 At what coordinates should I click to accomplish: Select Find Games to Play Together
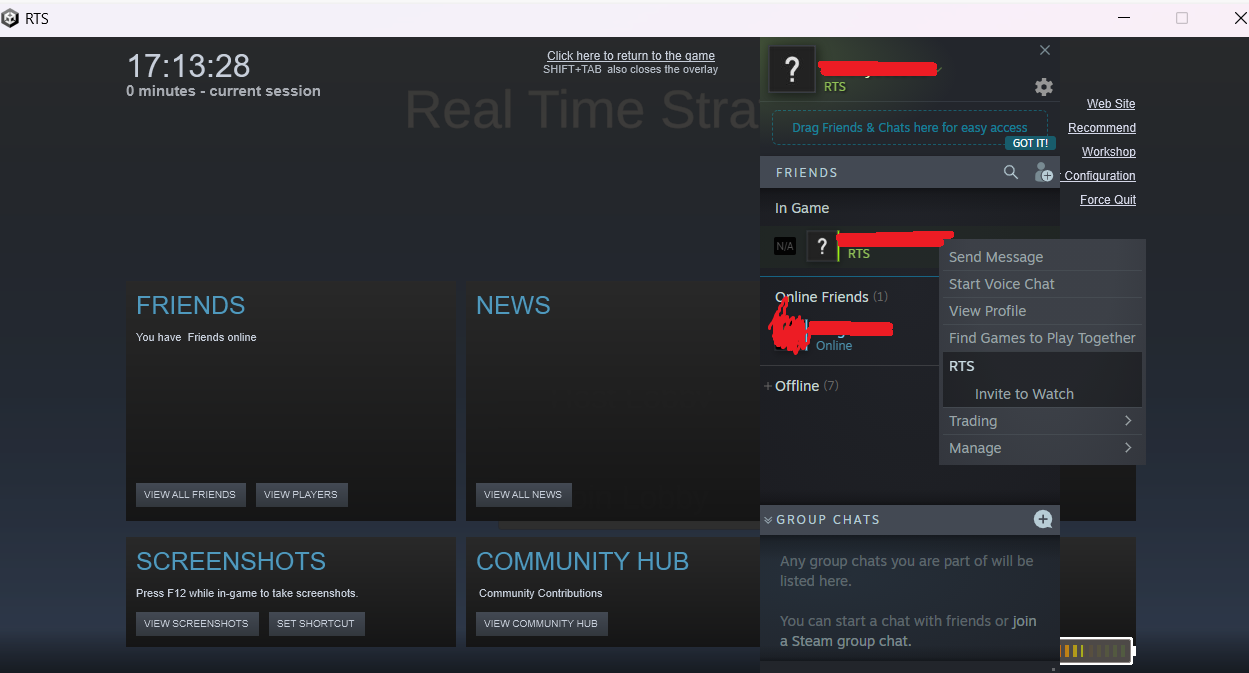click(1042, 338)
